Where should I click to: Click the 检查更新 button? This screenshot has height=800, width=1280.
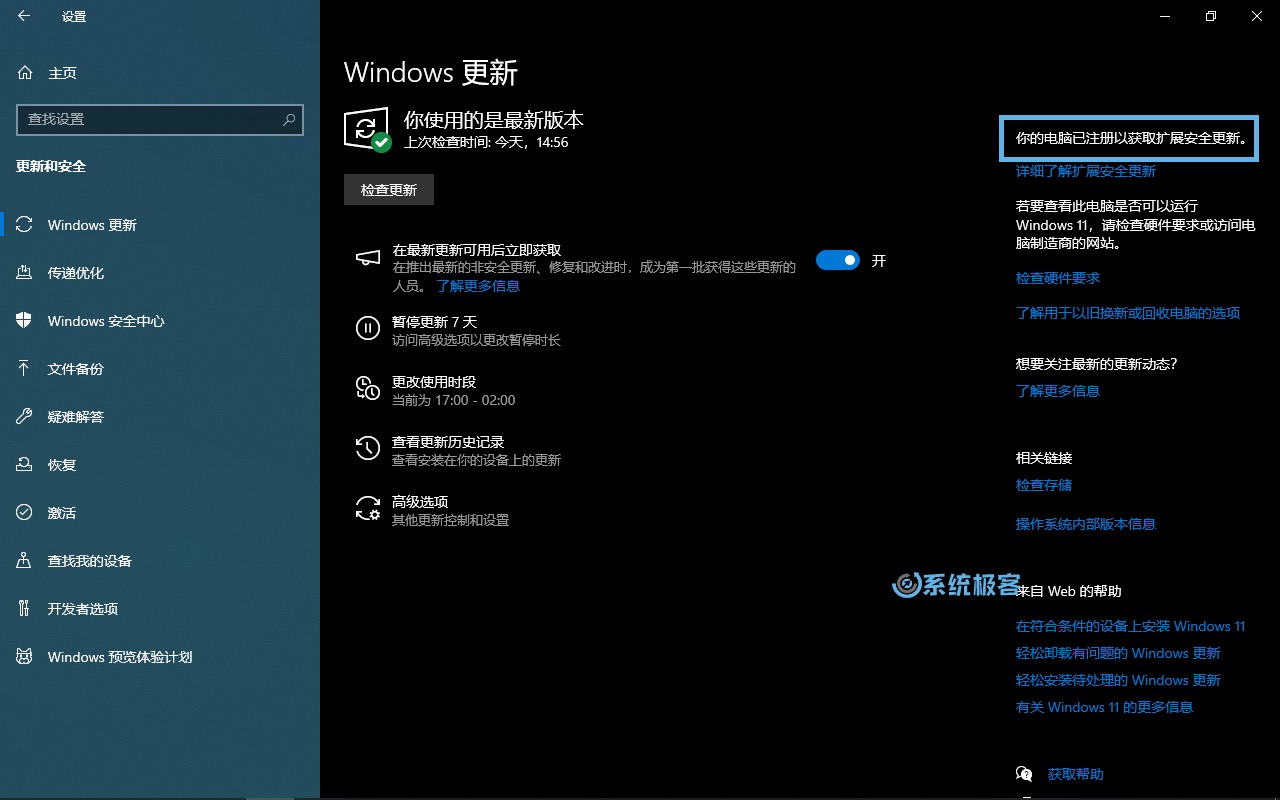pyautogui.click(x=389, y=190)
